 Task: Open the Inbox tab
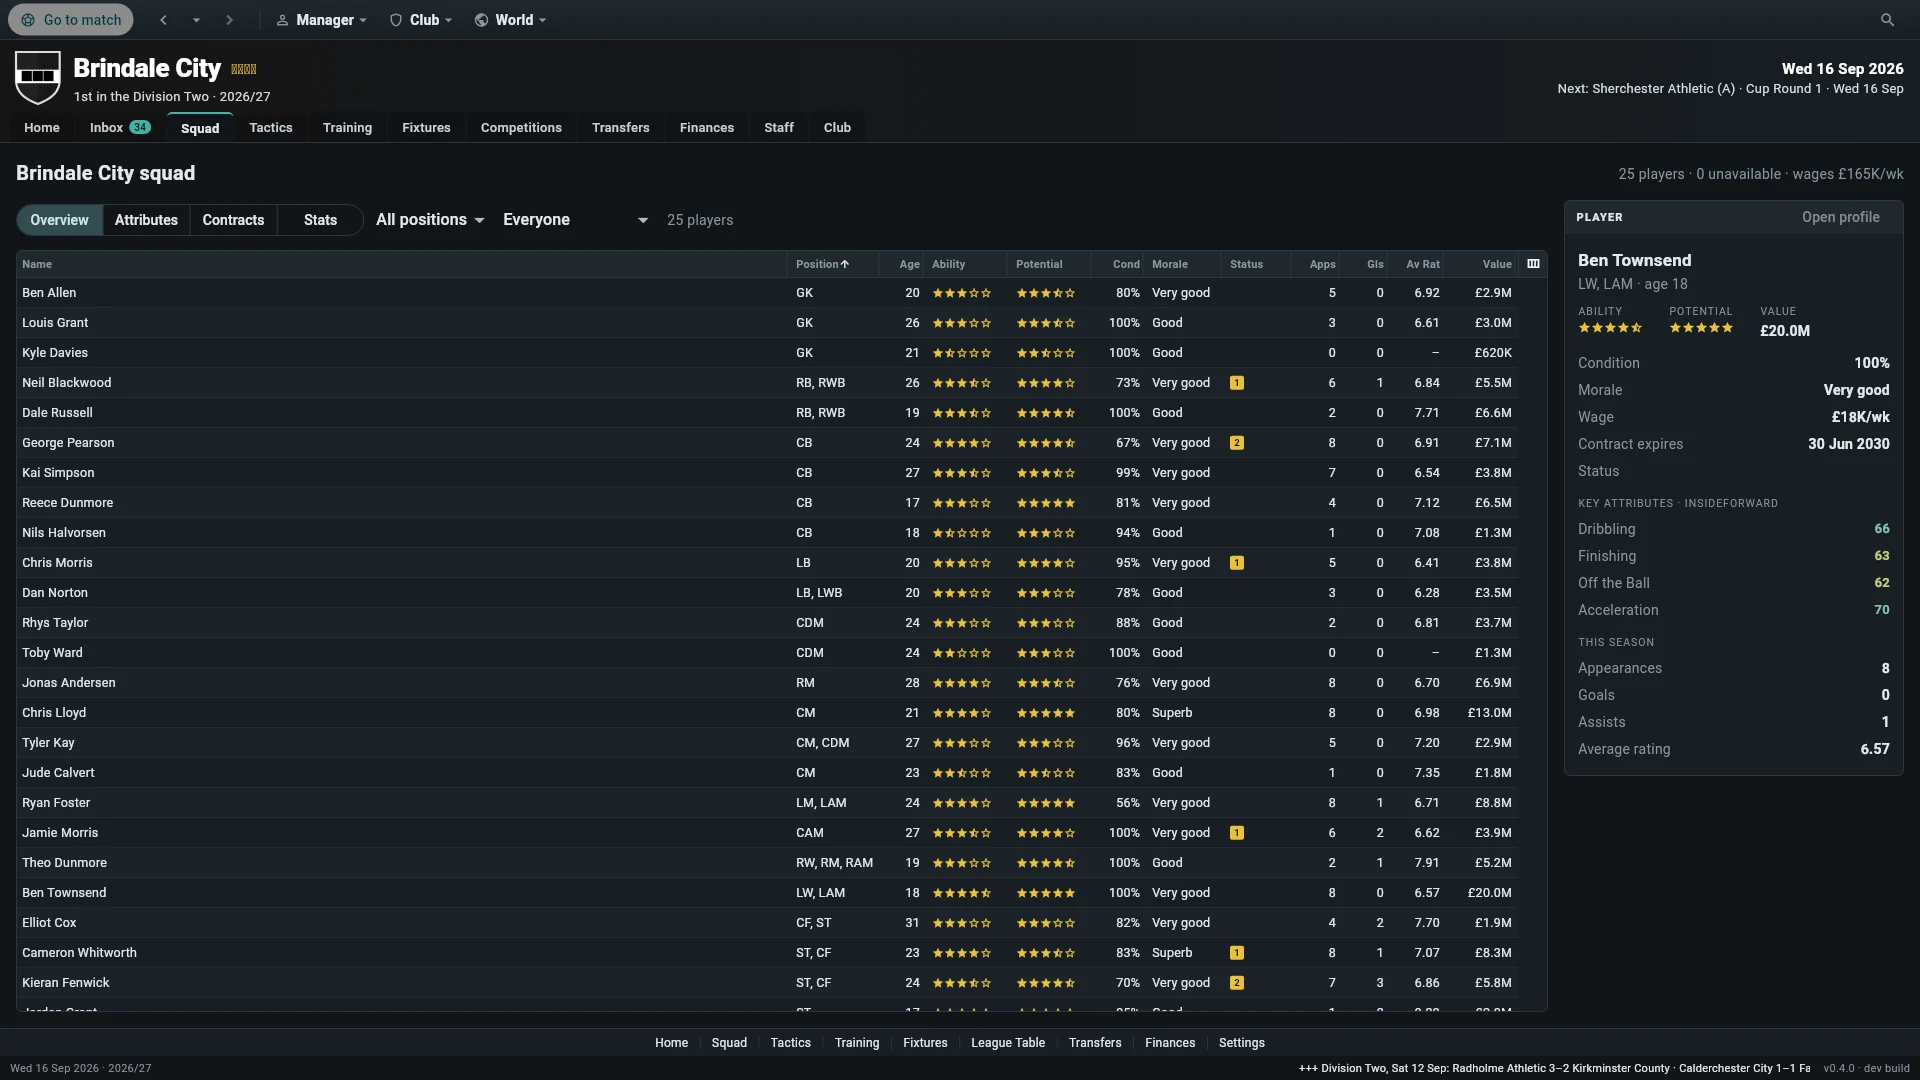tap(120, 128)
